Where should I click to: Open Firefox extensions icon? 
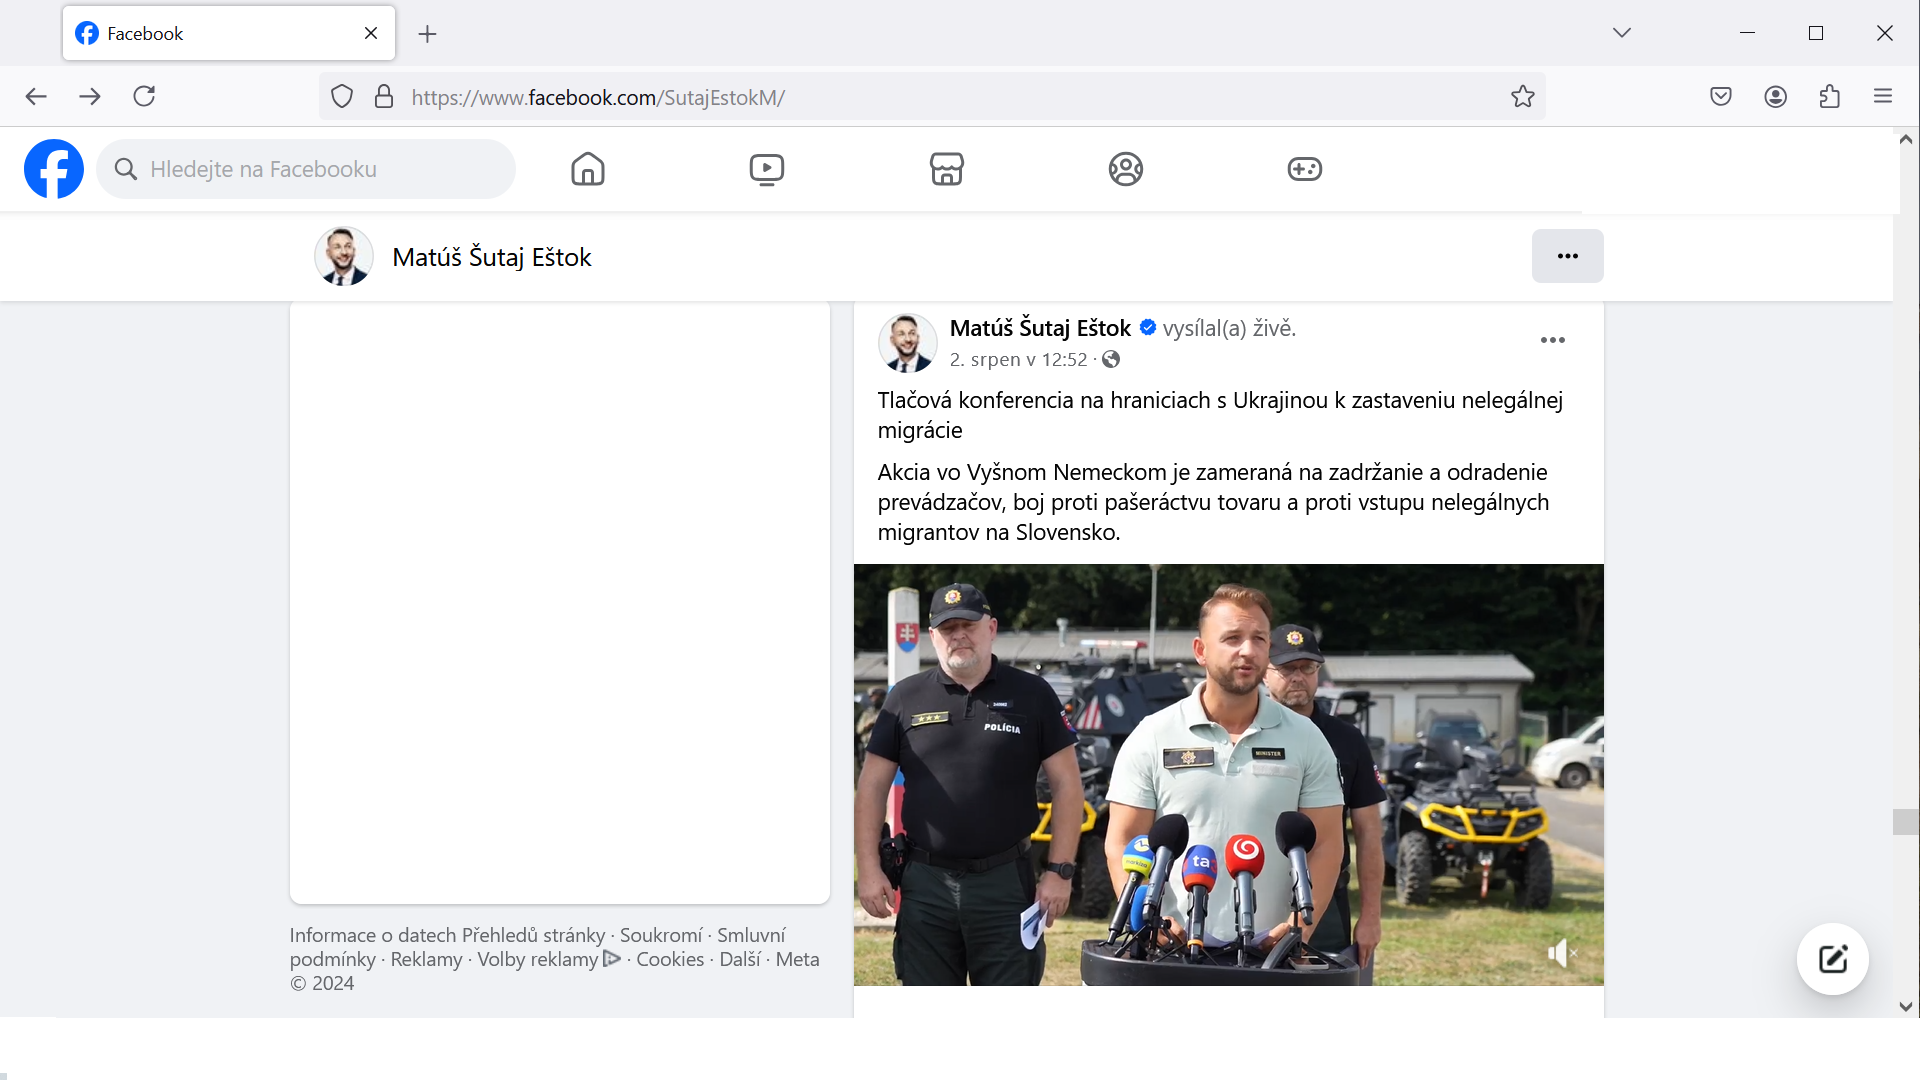point(1830,97)
